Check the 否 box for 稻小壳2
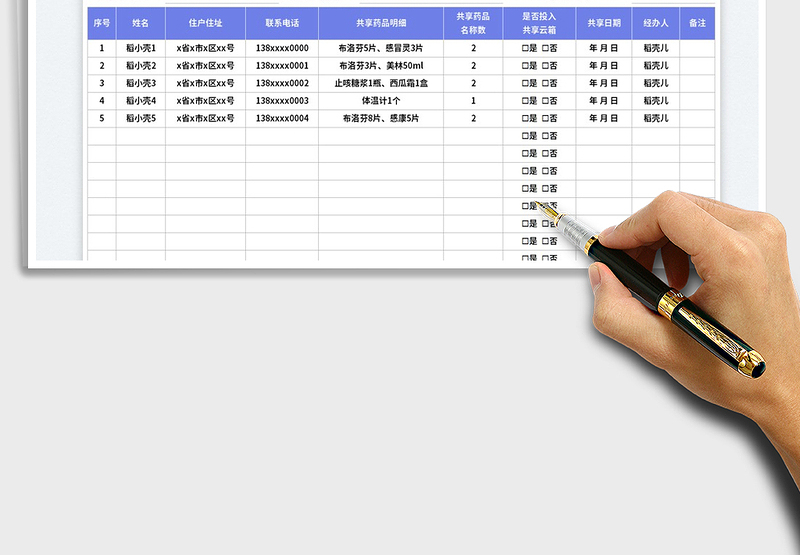The width and height of the screenshot is (800, 555). tap(545, 66)
